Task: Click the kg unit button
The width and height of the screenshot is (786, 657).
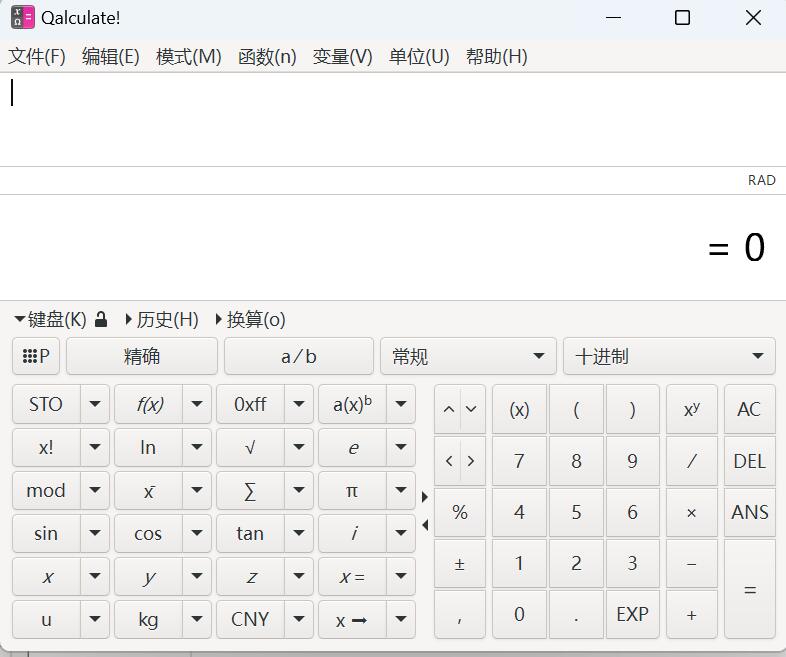Action: (149, 619)
